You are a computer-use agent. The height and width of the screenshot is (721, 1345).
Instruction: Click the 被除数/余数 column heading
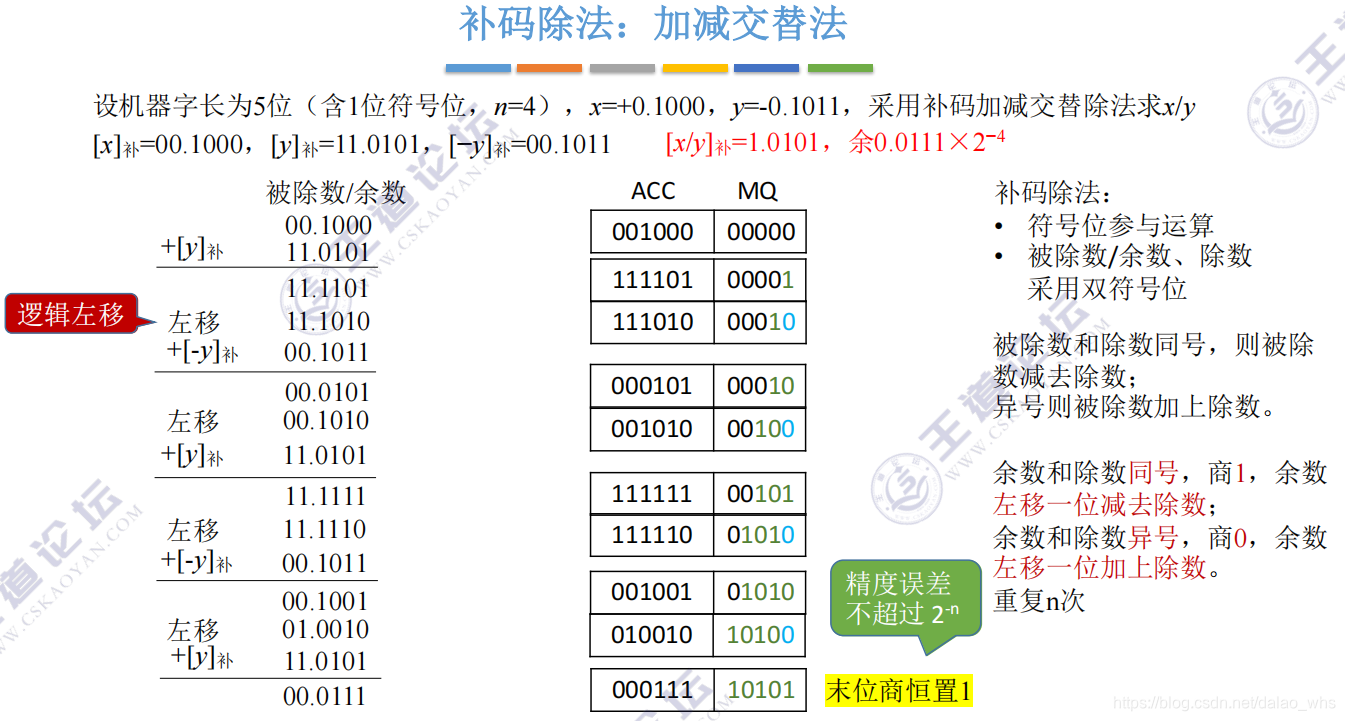tap(336, 191)
